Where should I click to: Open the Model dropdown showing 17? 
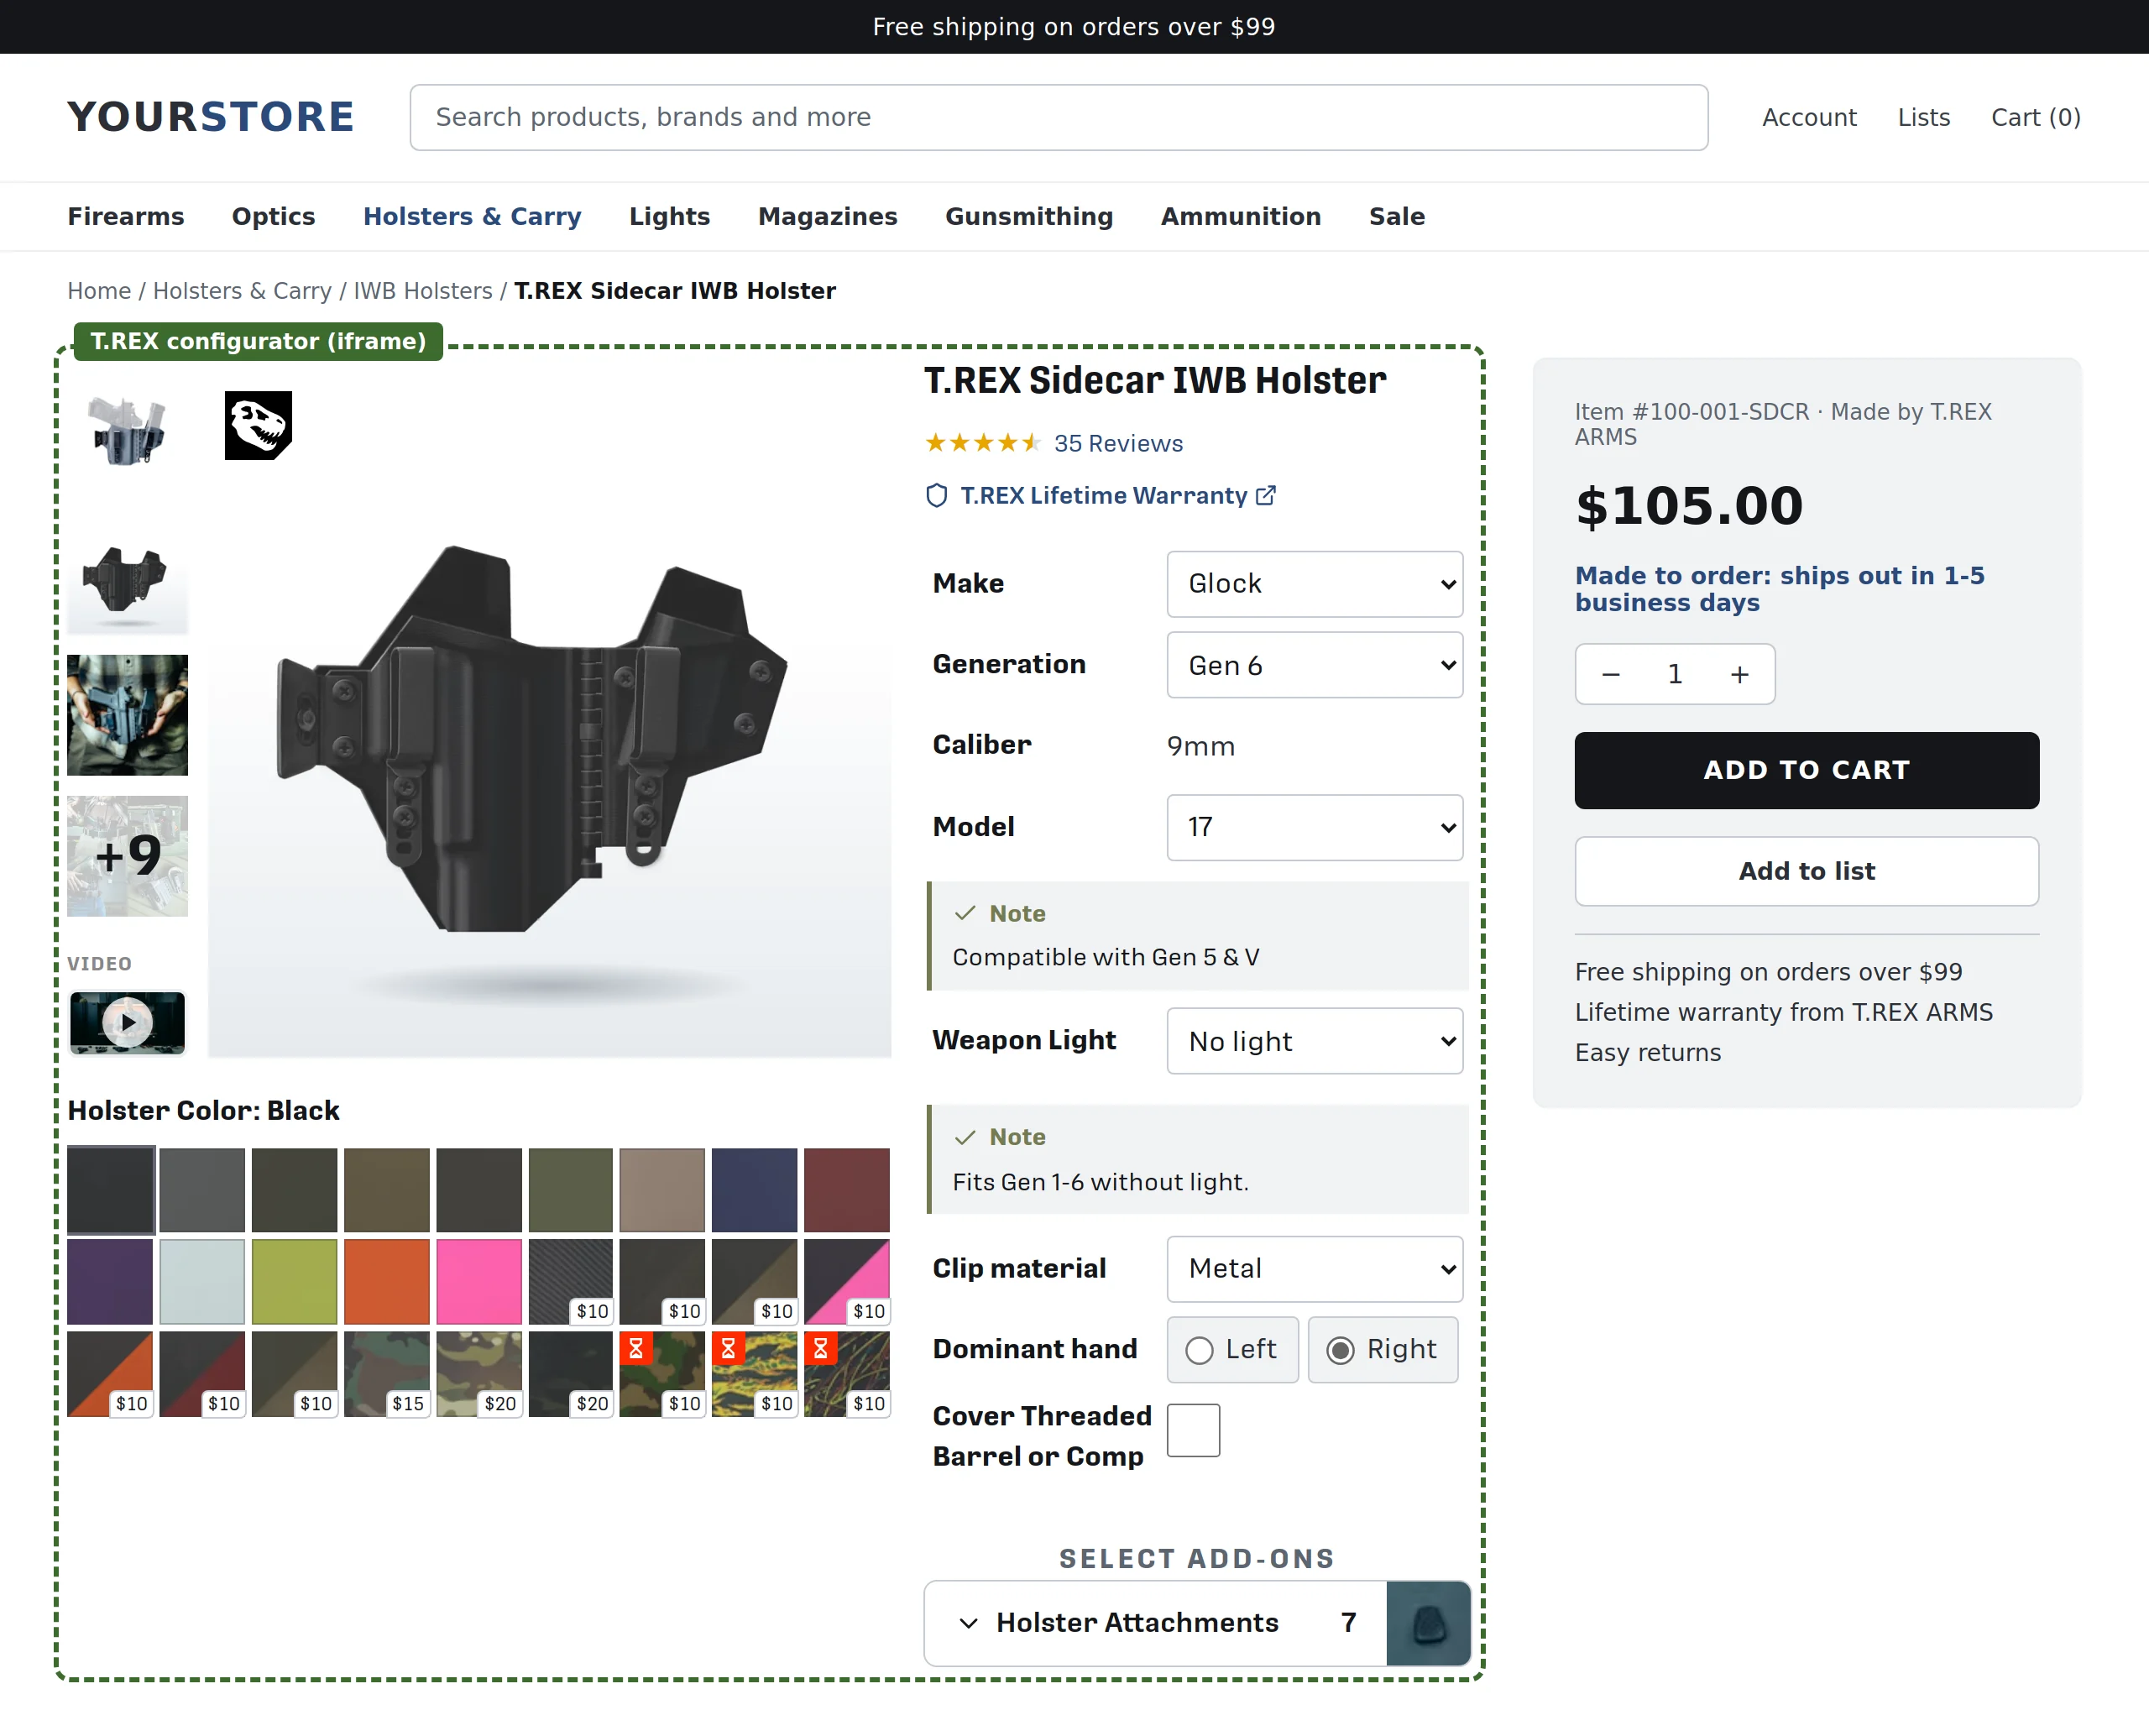[1314, 827]
